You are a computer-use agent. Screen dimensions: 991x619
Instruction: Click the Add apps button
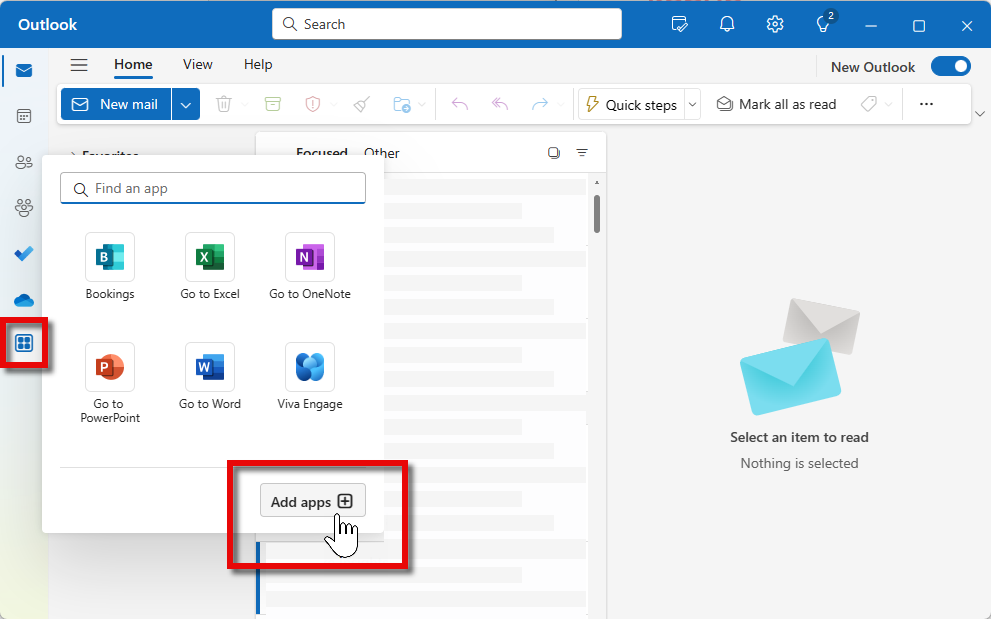click(x=312, y=502)
